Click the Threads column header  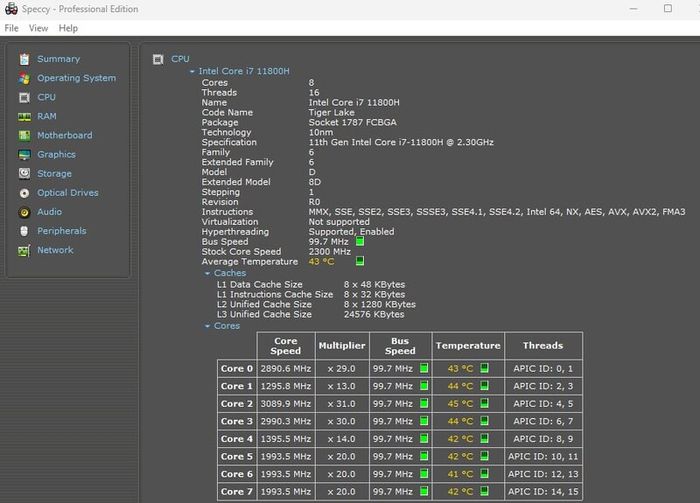click(x=543, y=346)
